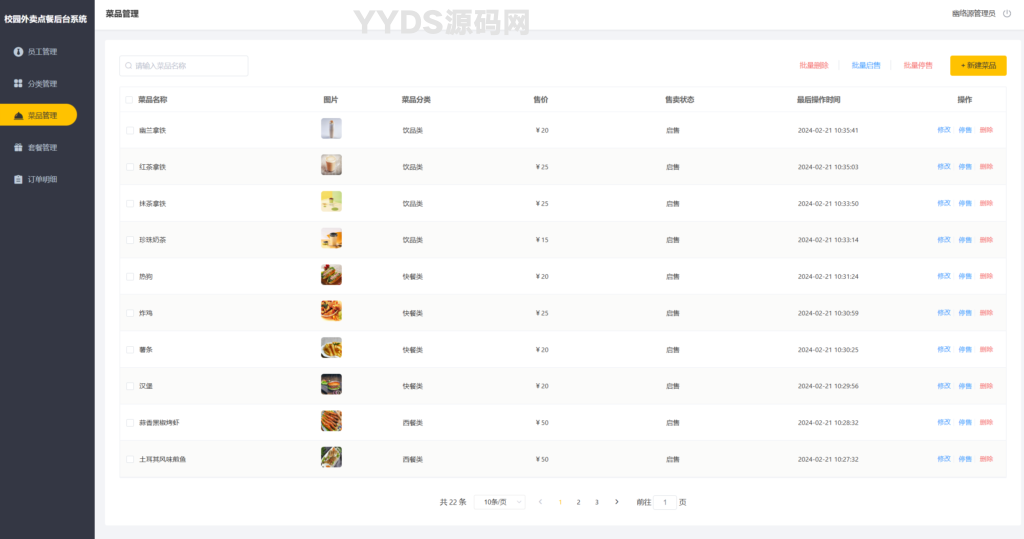Select the checkbox beside 汉堡
The image size is (1024, 539).
click(x=129, y=386)
